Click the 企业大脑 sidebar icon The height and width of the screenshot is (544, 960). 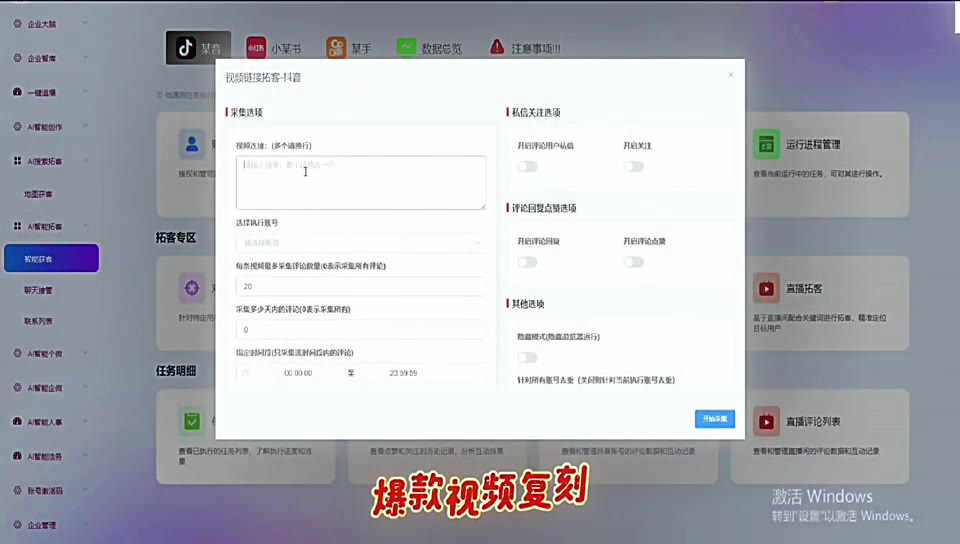coord(17,24)
